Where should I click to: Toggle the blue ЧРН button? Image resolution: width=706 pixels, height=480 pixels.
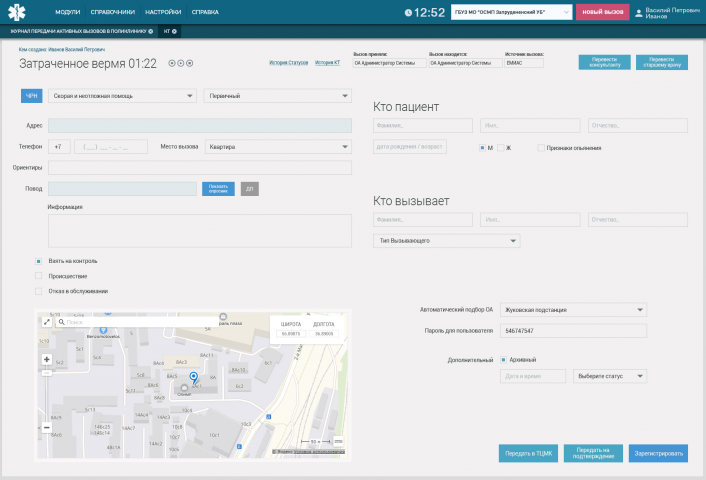click(x=32, y=96)
